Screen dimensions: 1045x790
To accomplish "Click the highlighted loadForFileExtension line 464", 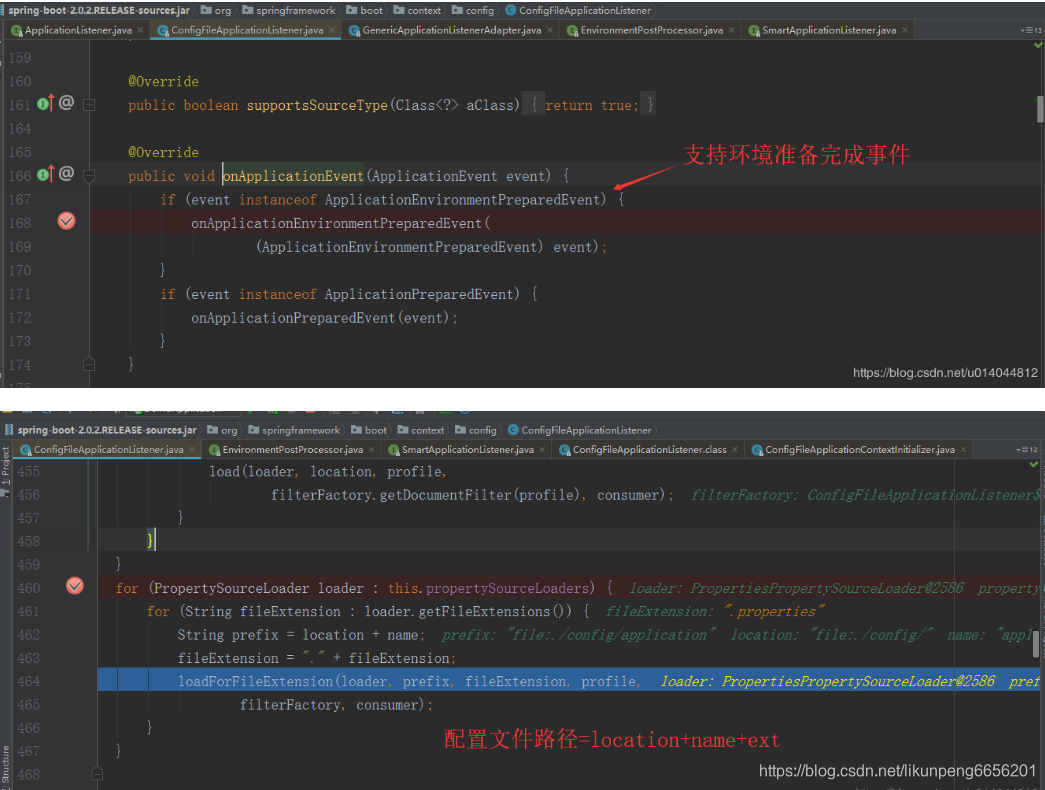I will [568, 681].
